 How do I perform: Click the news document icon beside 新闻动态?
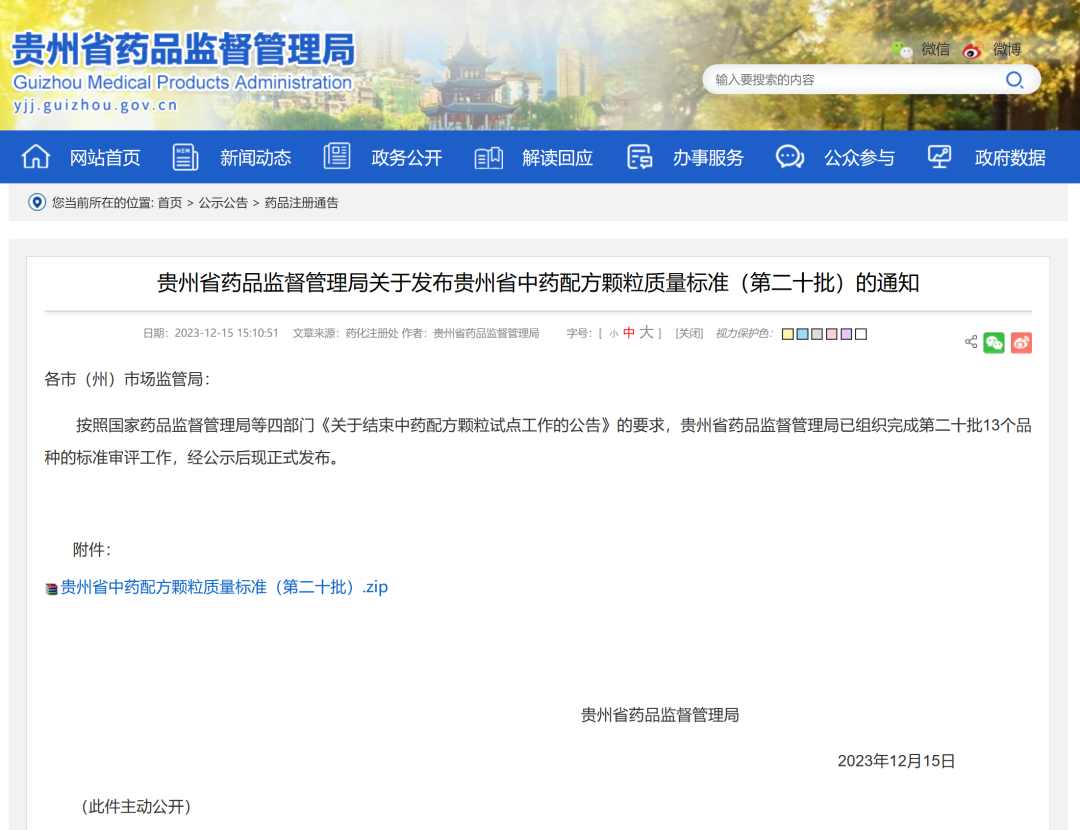coord(185,157)
